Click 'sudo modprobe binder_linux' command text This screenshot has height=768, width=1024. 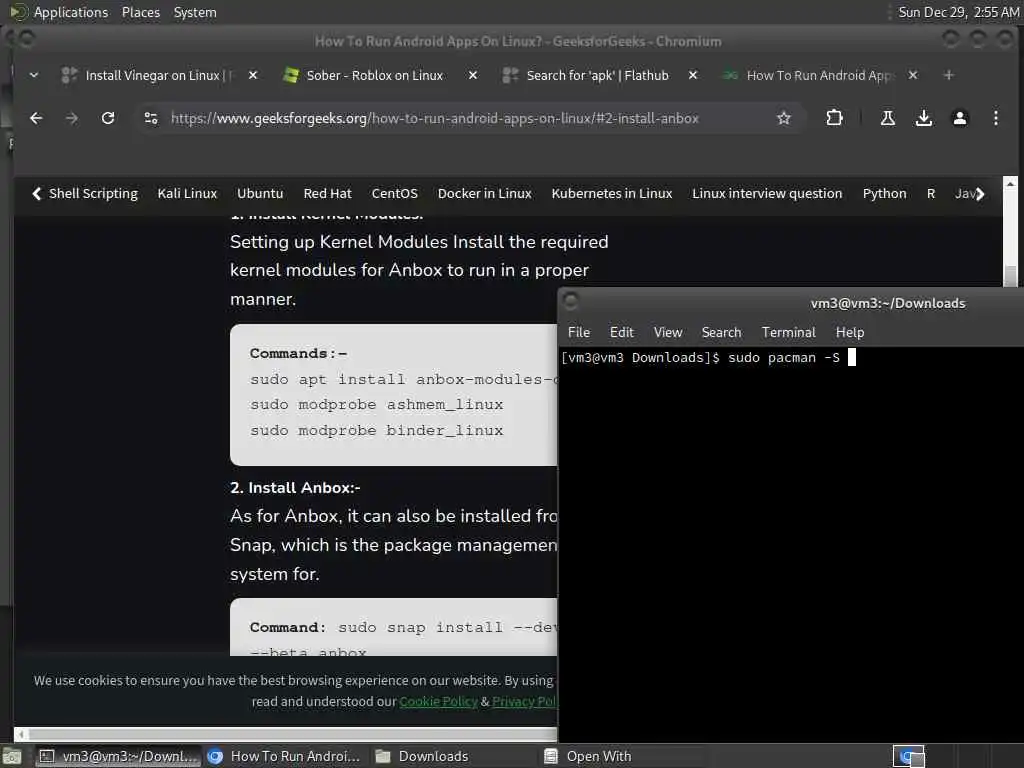[x=377, y=431]
